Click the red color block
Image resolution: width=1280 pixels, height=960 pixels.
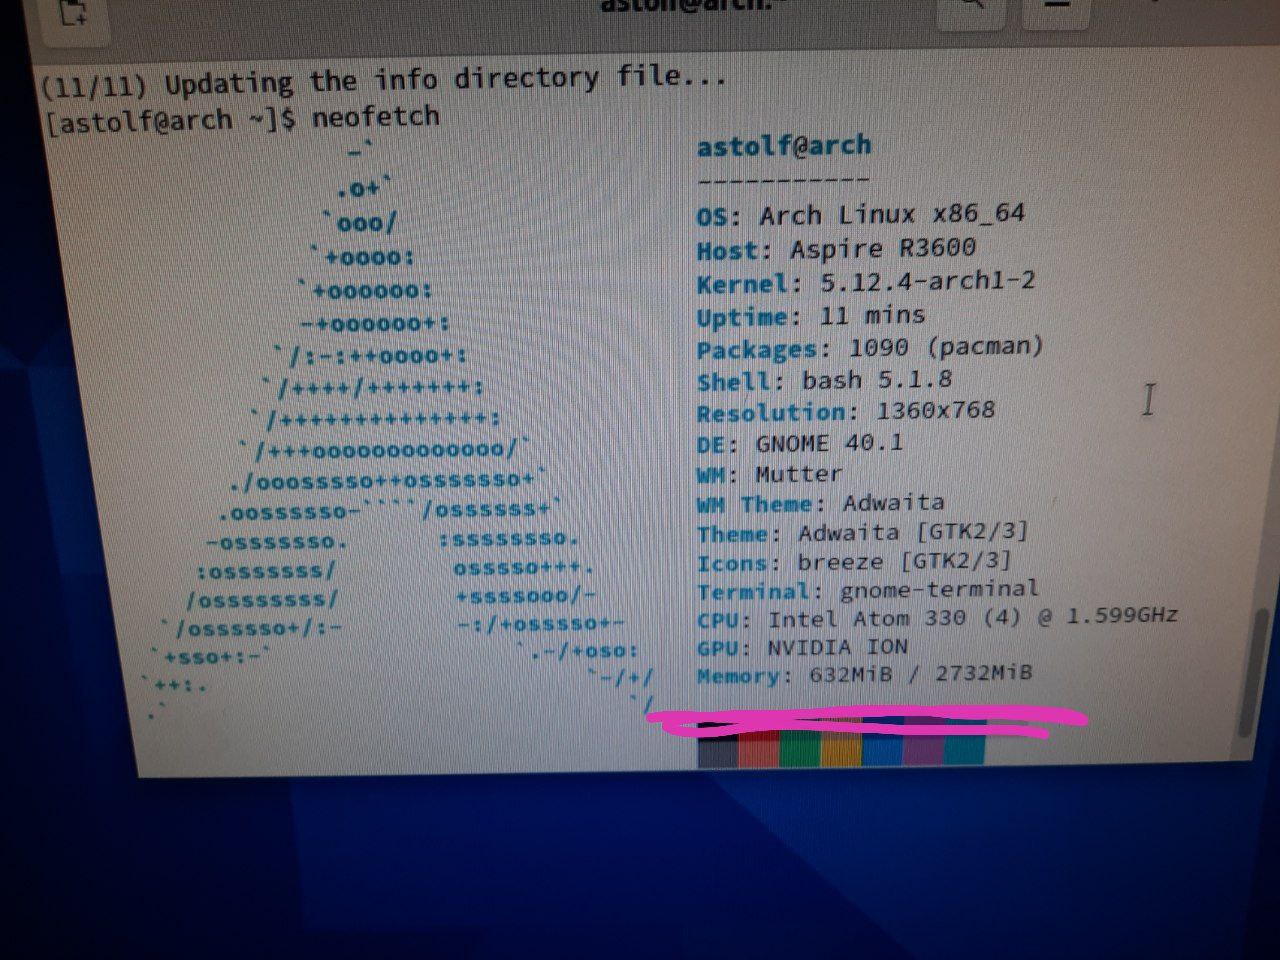click(758, 748)
